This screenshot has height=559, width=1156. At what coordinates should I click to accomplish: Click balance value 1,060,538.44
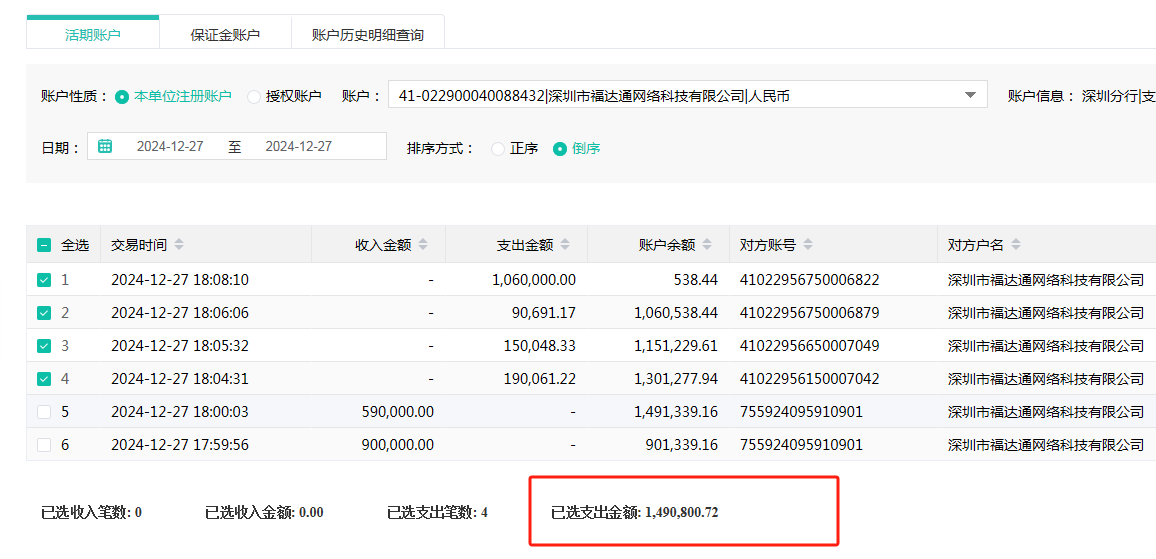click(x=676, y=313)
